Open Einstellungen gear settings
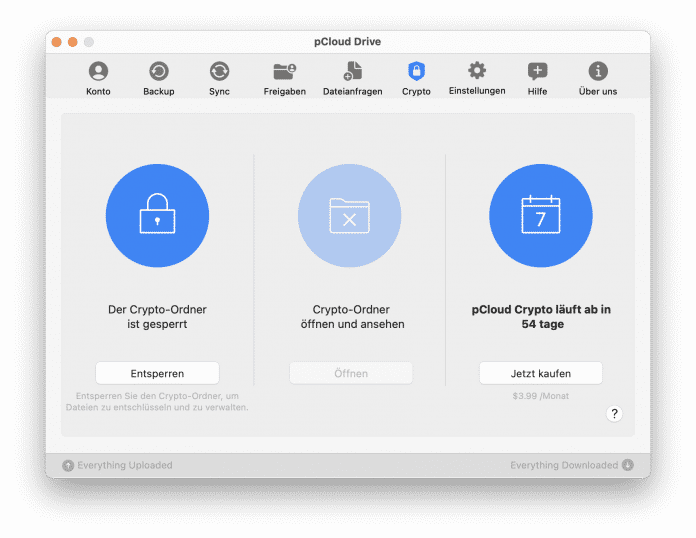The width and height of the screenshot is (696, 538). coord(477,79)
